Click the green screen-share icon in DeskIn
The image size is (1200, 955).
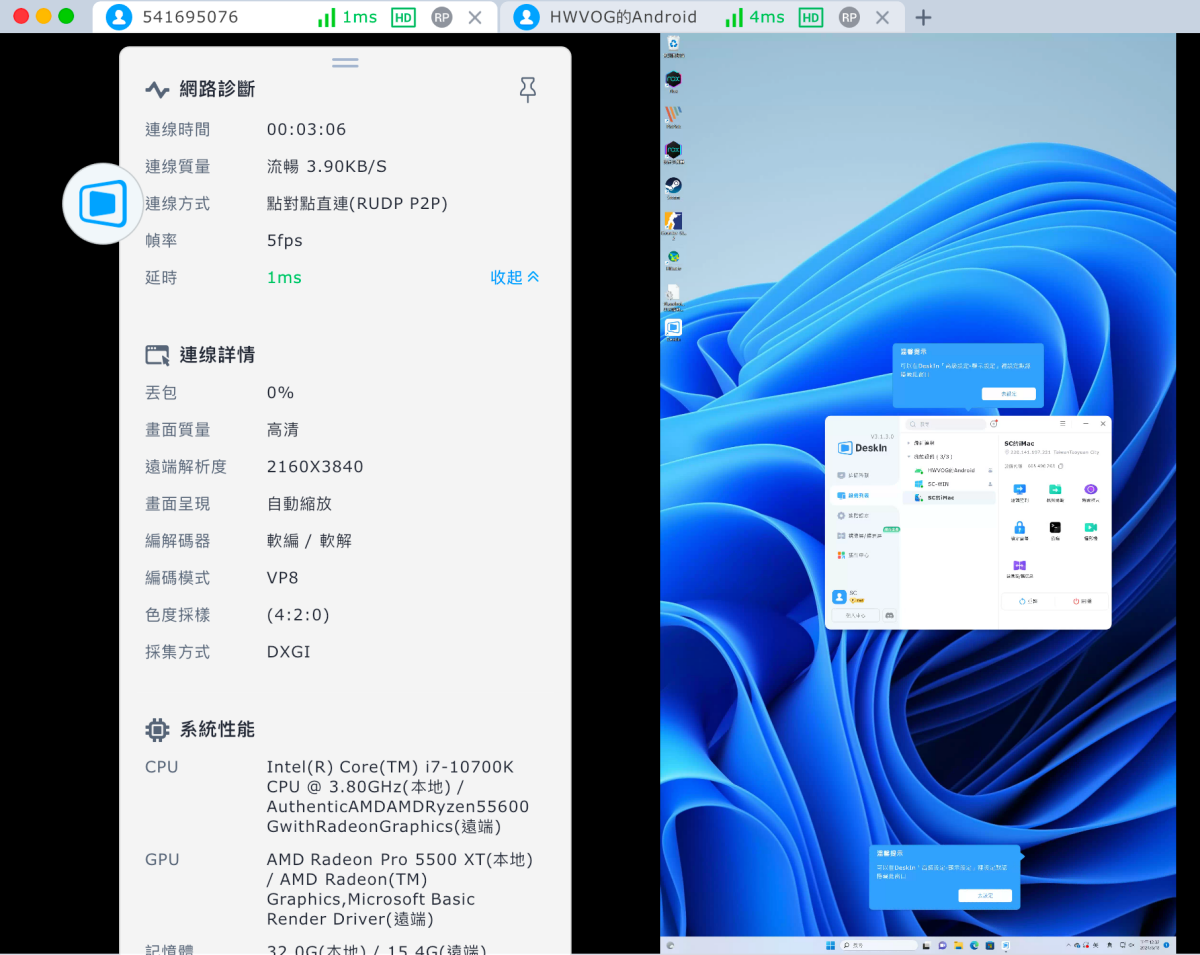(x=1090, y=528)
